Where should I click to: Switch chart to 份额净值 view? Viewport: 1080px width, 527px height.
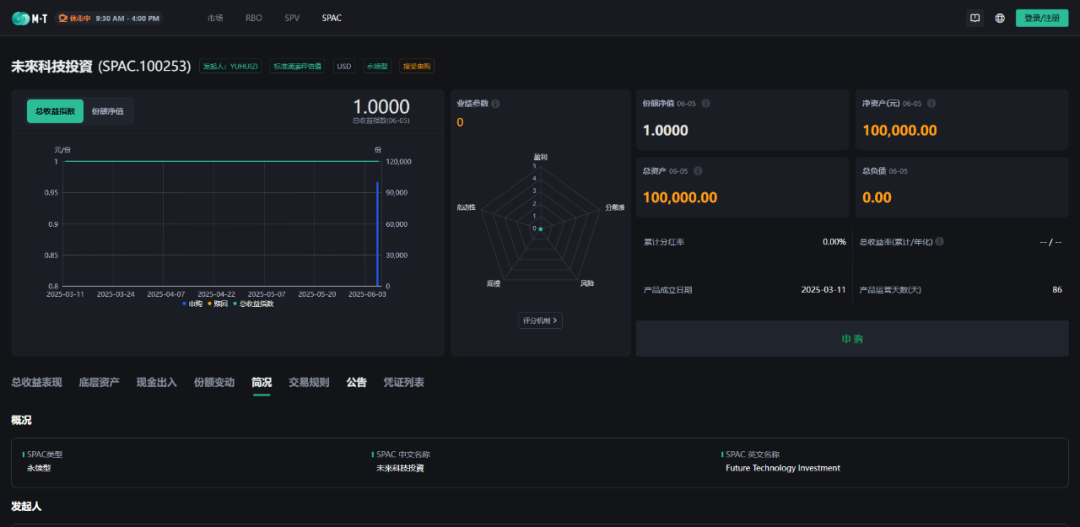point(107,112)
